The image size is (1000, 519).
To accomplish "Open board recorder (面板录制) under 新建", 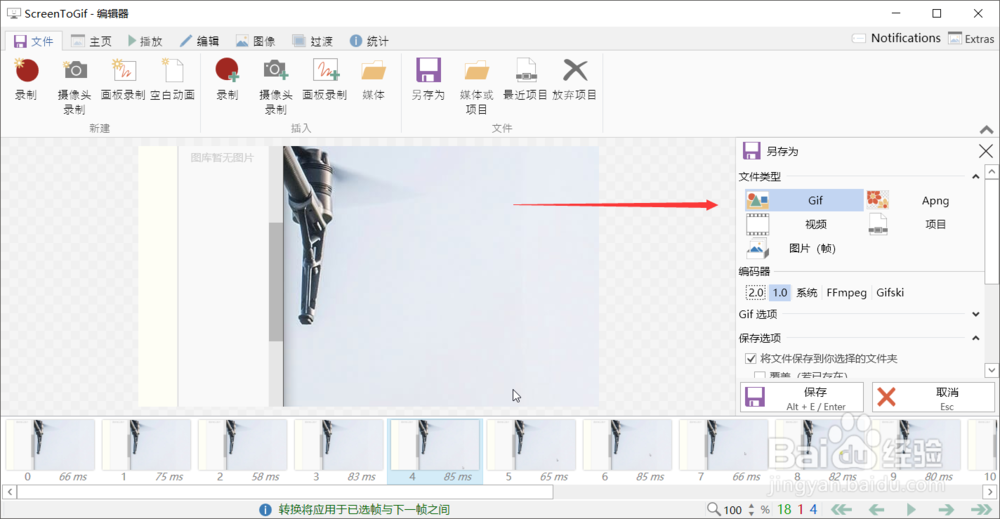I will coord(123,79).
